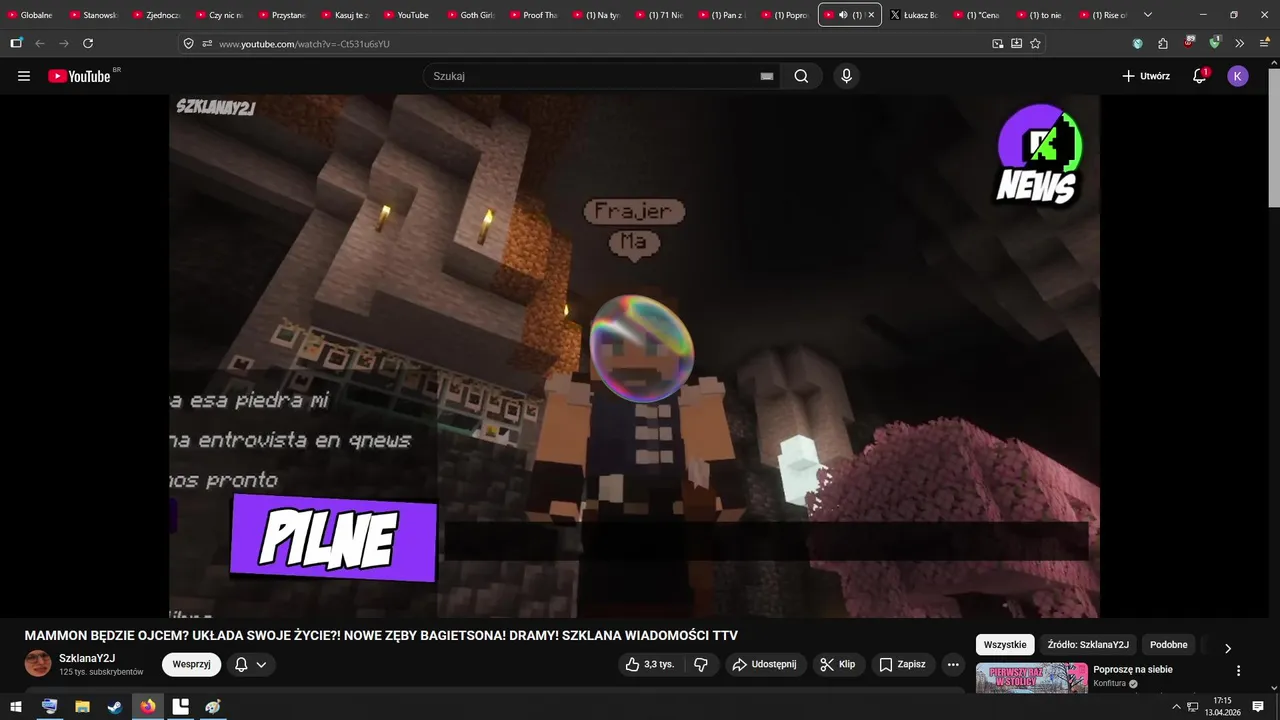The height and width of the screenshot is (720, 1280).
Task: Switch to the Globalne tab
Action: pos(31,15)
